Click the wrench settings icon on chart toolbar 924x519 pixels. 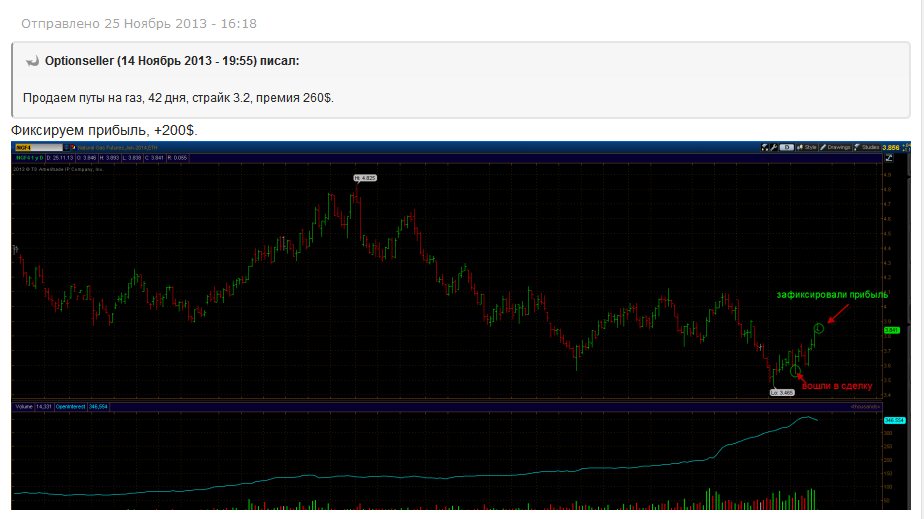(x=774, y=147)
